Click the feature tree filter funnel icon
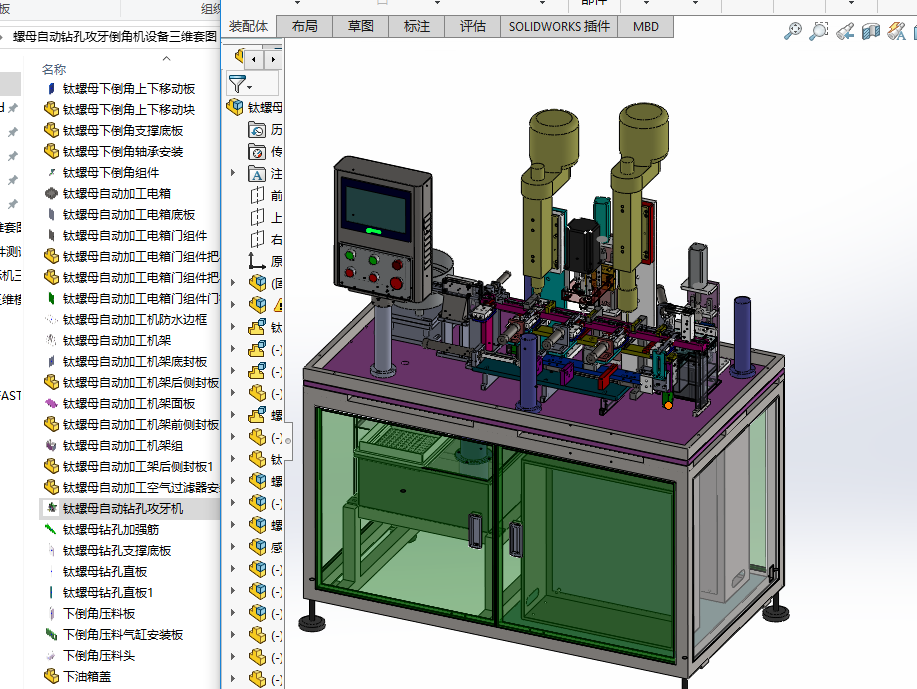917x689 pixels. click(236, 84)
